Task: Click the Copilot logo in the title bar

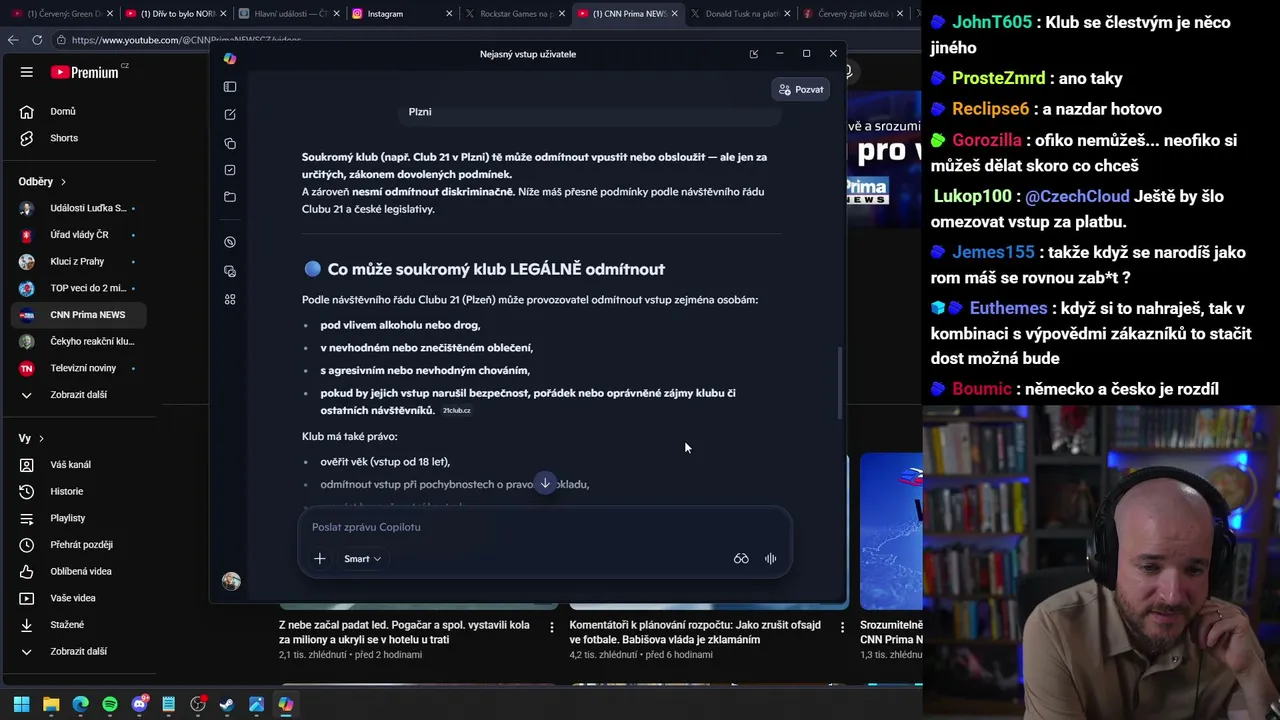Action: click(230, 58)
